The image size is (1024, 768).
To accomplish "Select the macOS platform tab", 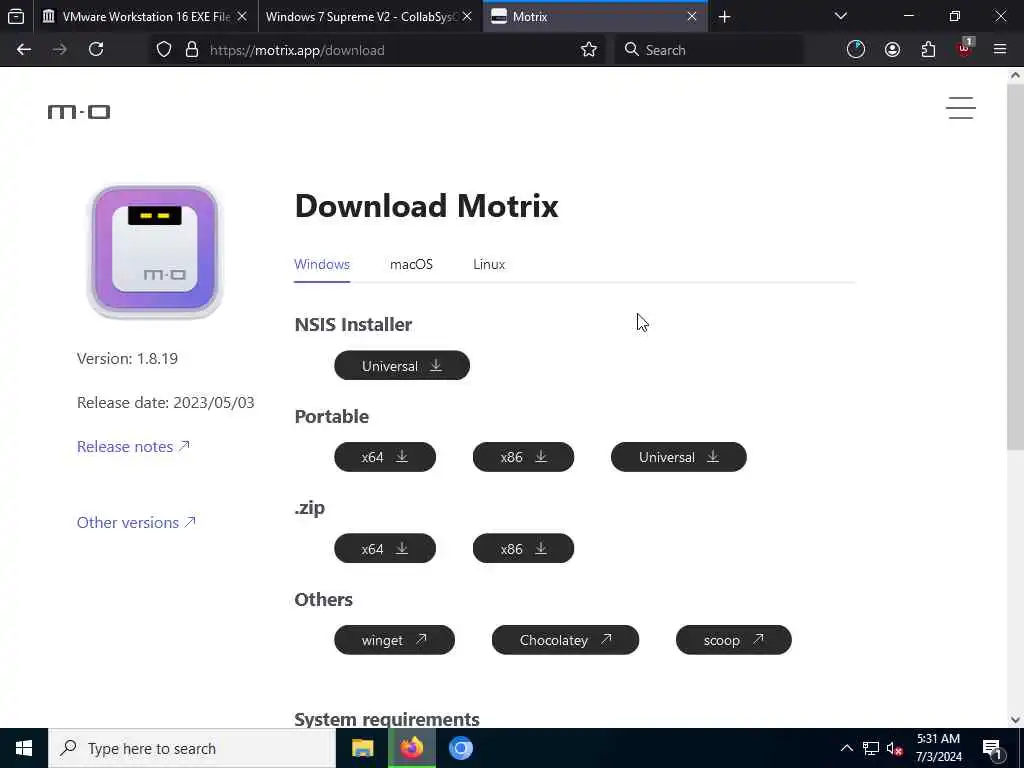I will point(411,264).
